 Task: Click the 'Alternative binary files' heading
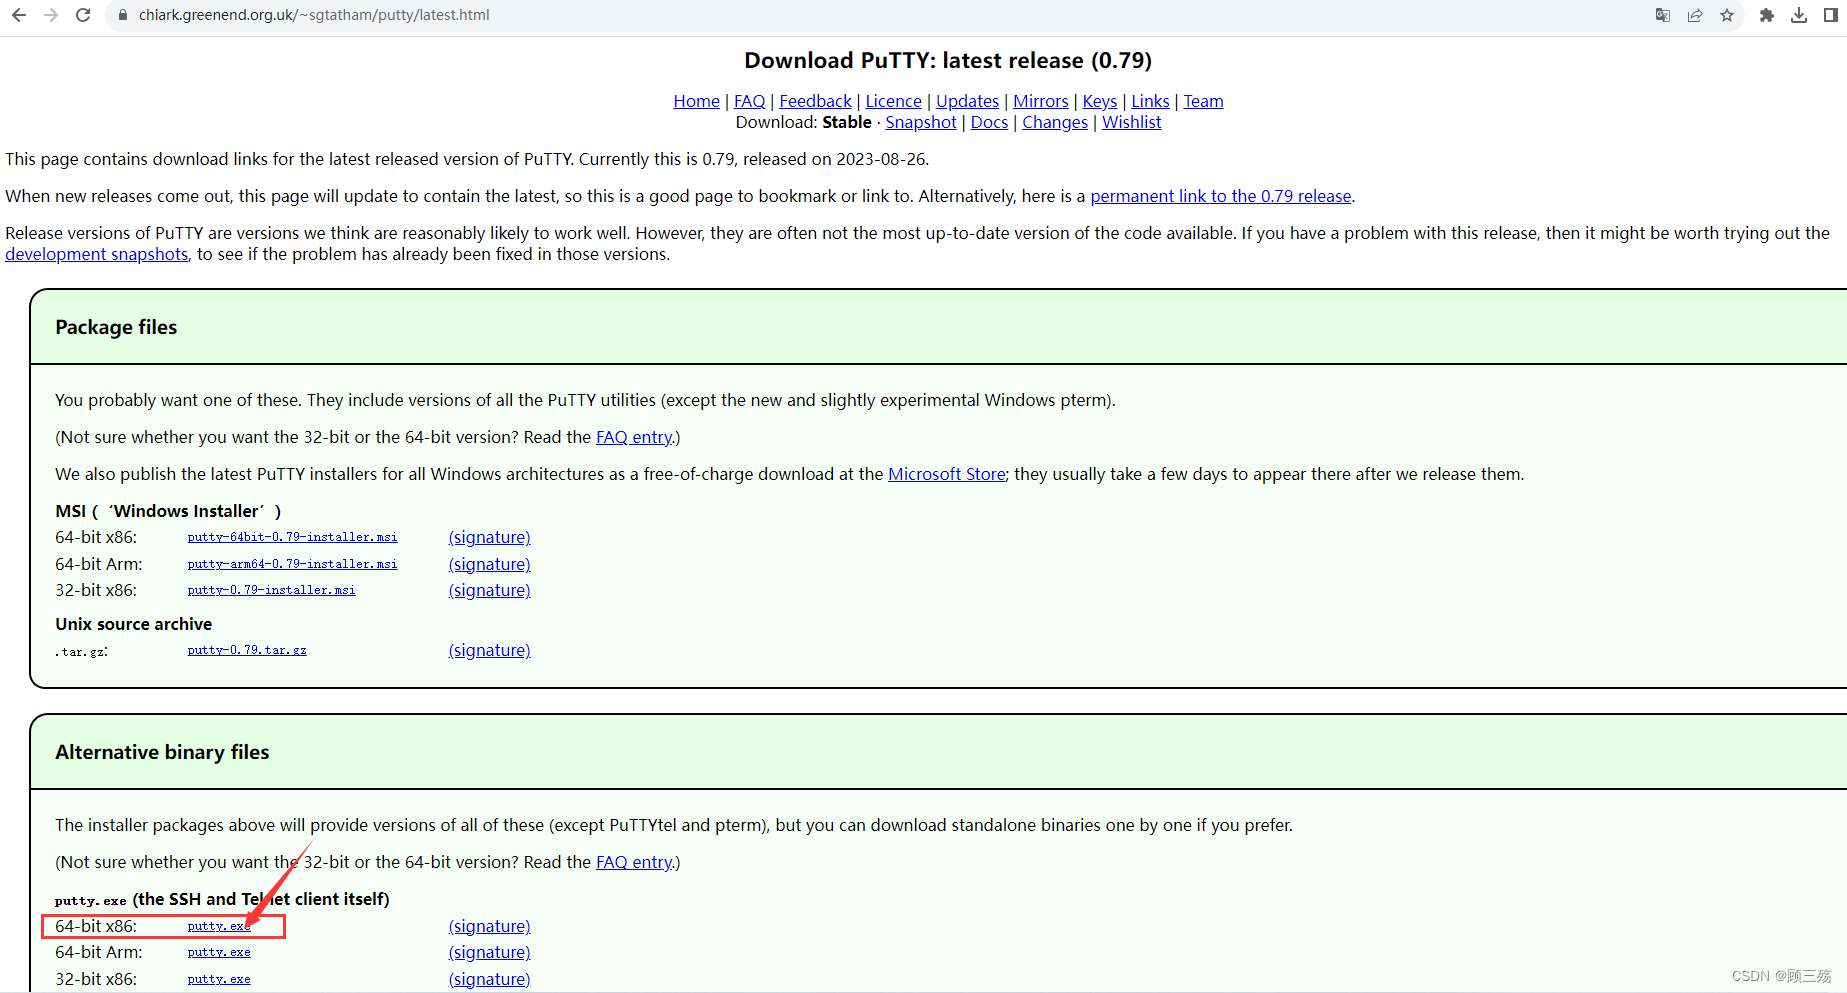[162, 752]
